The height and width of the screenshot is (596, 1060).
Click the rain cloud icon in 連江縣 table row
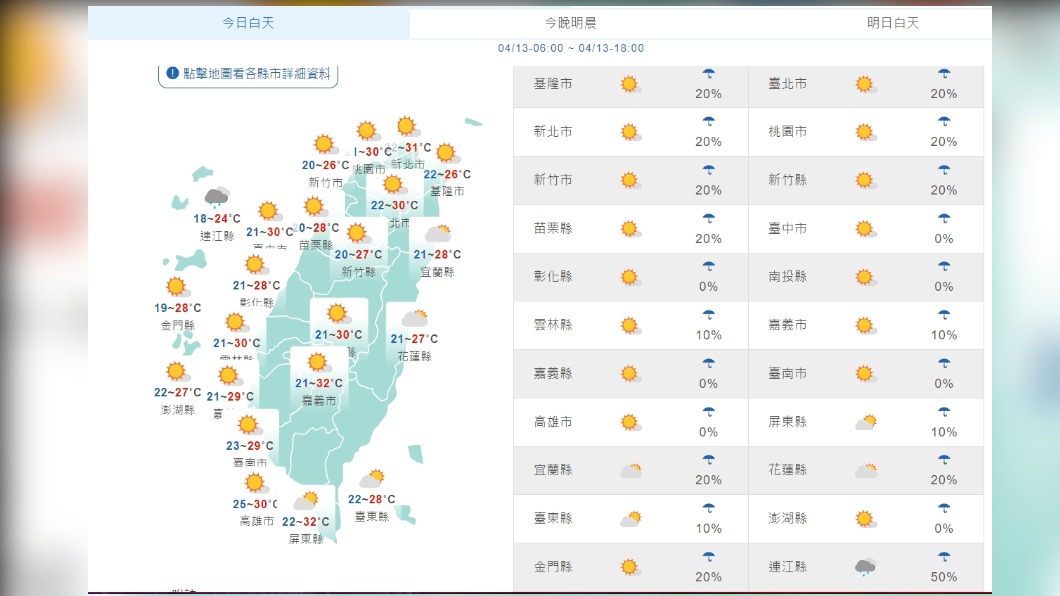click(865, 567)
